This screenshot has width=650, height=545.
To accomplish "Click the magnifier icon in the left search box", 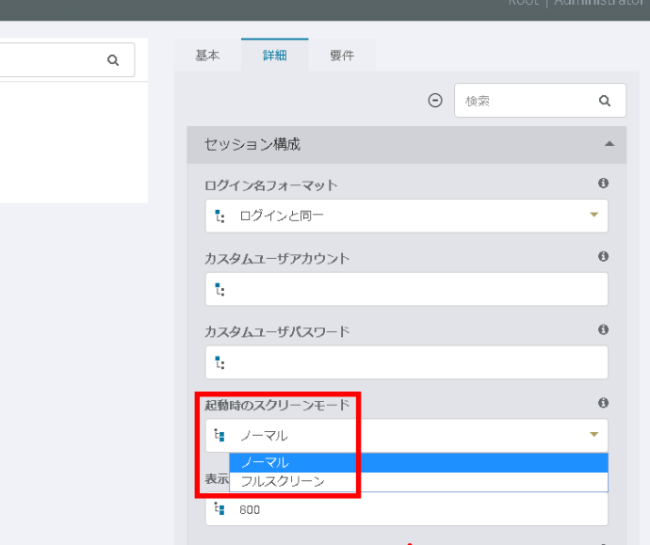I will (113, 60).
